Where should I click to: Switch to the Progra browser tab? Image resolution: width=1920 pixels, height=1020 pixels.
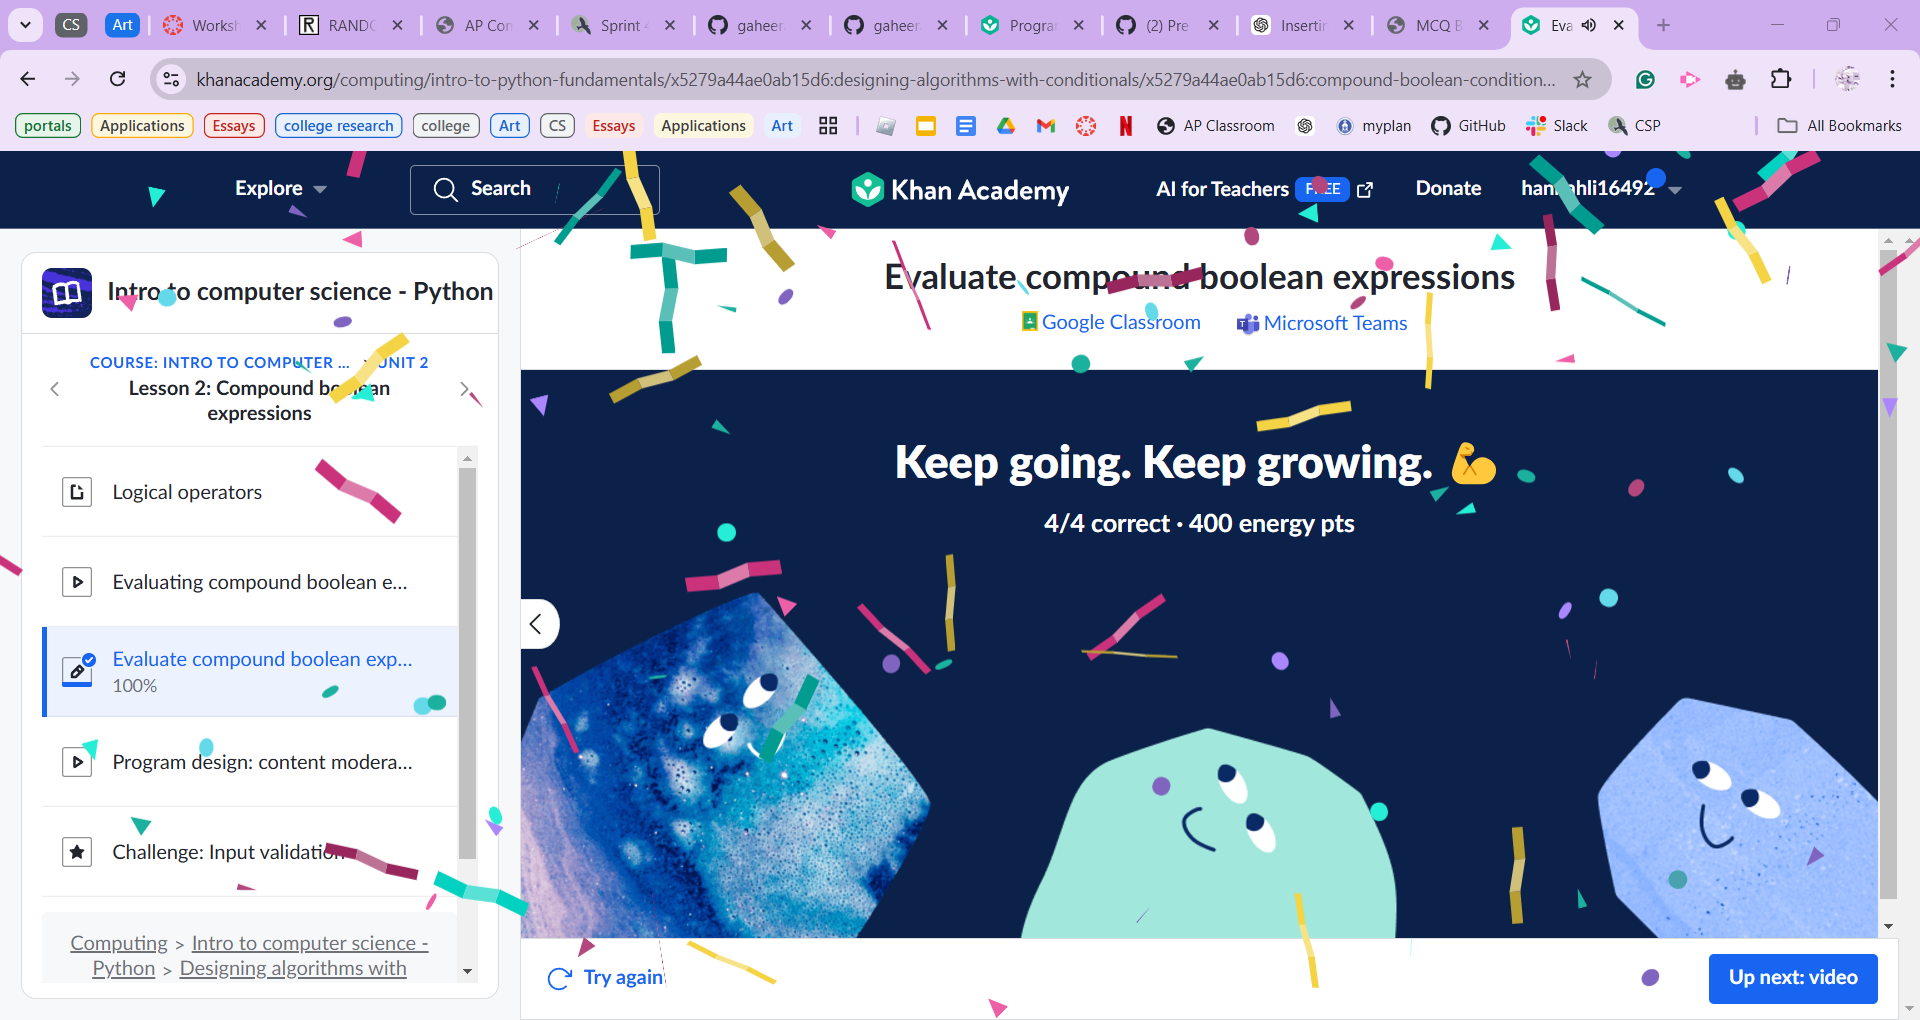pyautogui.click(x=1030, y=25)
